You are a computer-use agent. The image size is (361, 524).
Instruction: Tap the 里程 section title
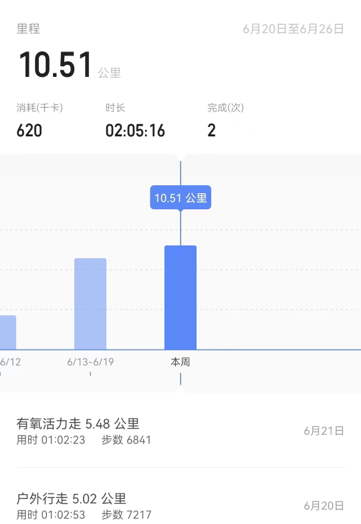28,29
